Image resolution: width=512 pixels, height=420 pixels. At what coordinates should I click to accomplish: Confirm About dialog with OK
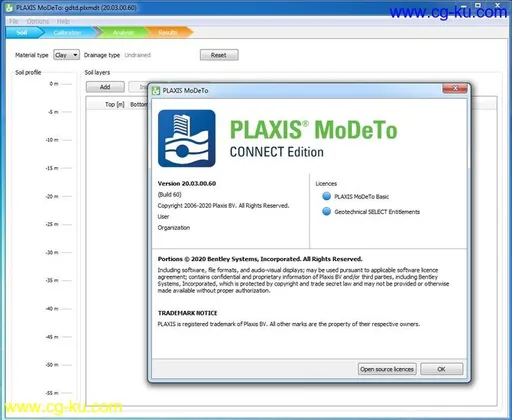tap(441, 369)
